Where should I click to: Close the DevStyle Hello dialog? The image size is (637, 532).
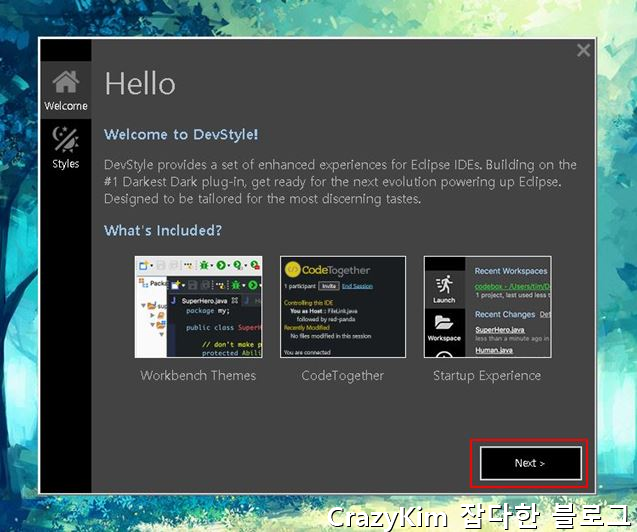(x=583, y=50)
